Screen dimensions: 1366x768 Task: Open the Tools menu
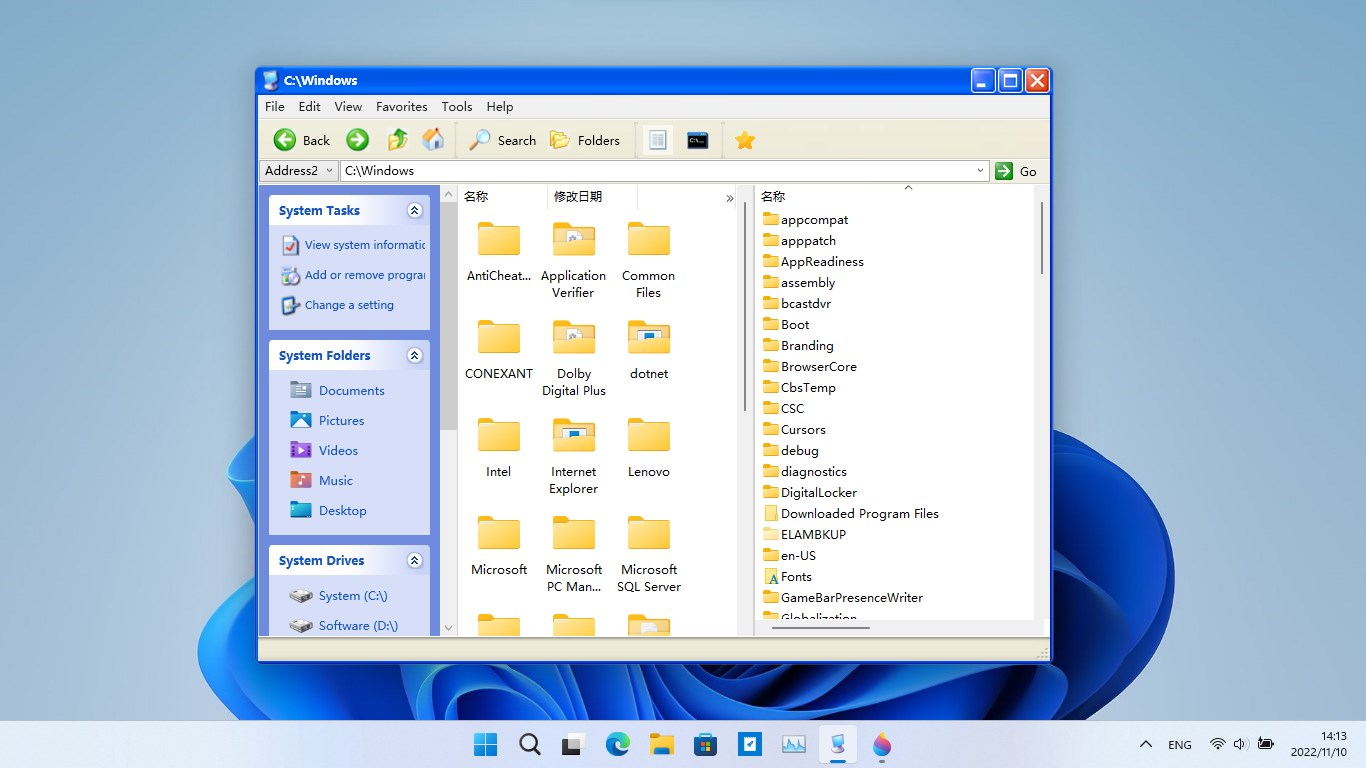coord(456,107)
